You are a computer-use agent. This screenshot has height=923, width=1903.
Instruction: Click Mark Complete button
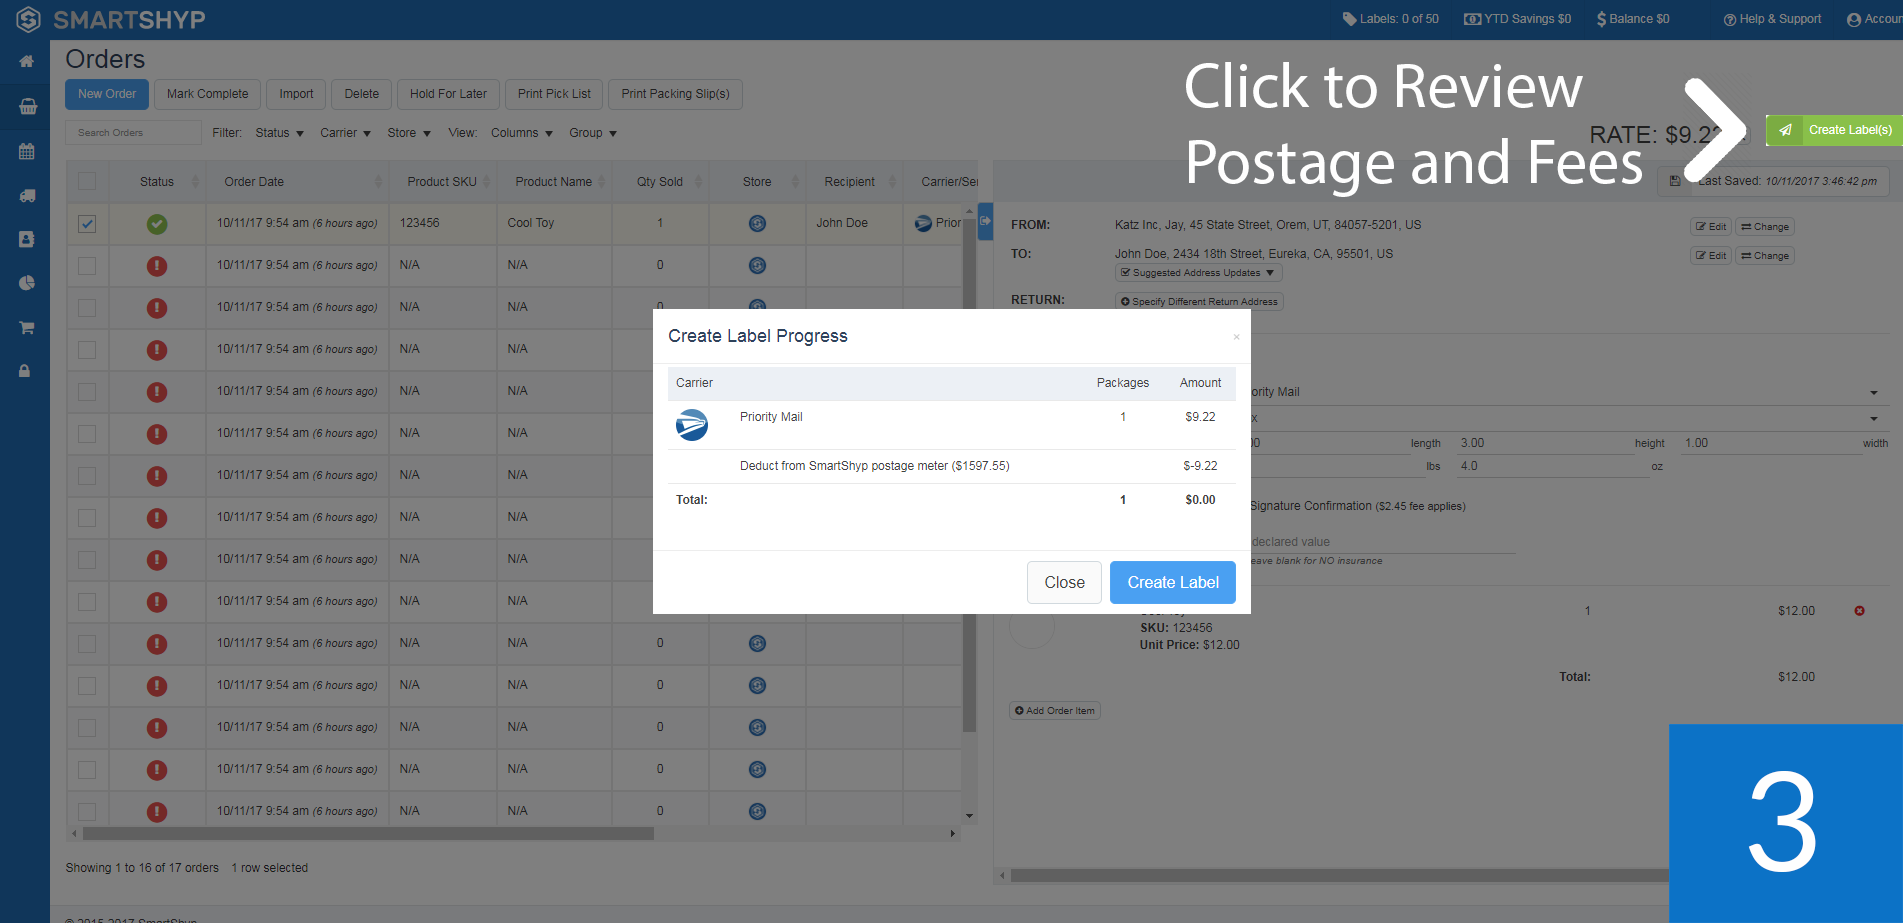pos(207,94)
